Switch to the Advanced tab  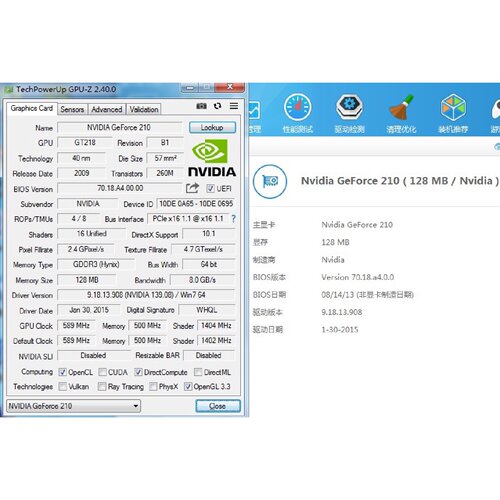pos(107,109)
